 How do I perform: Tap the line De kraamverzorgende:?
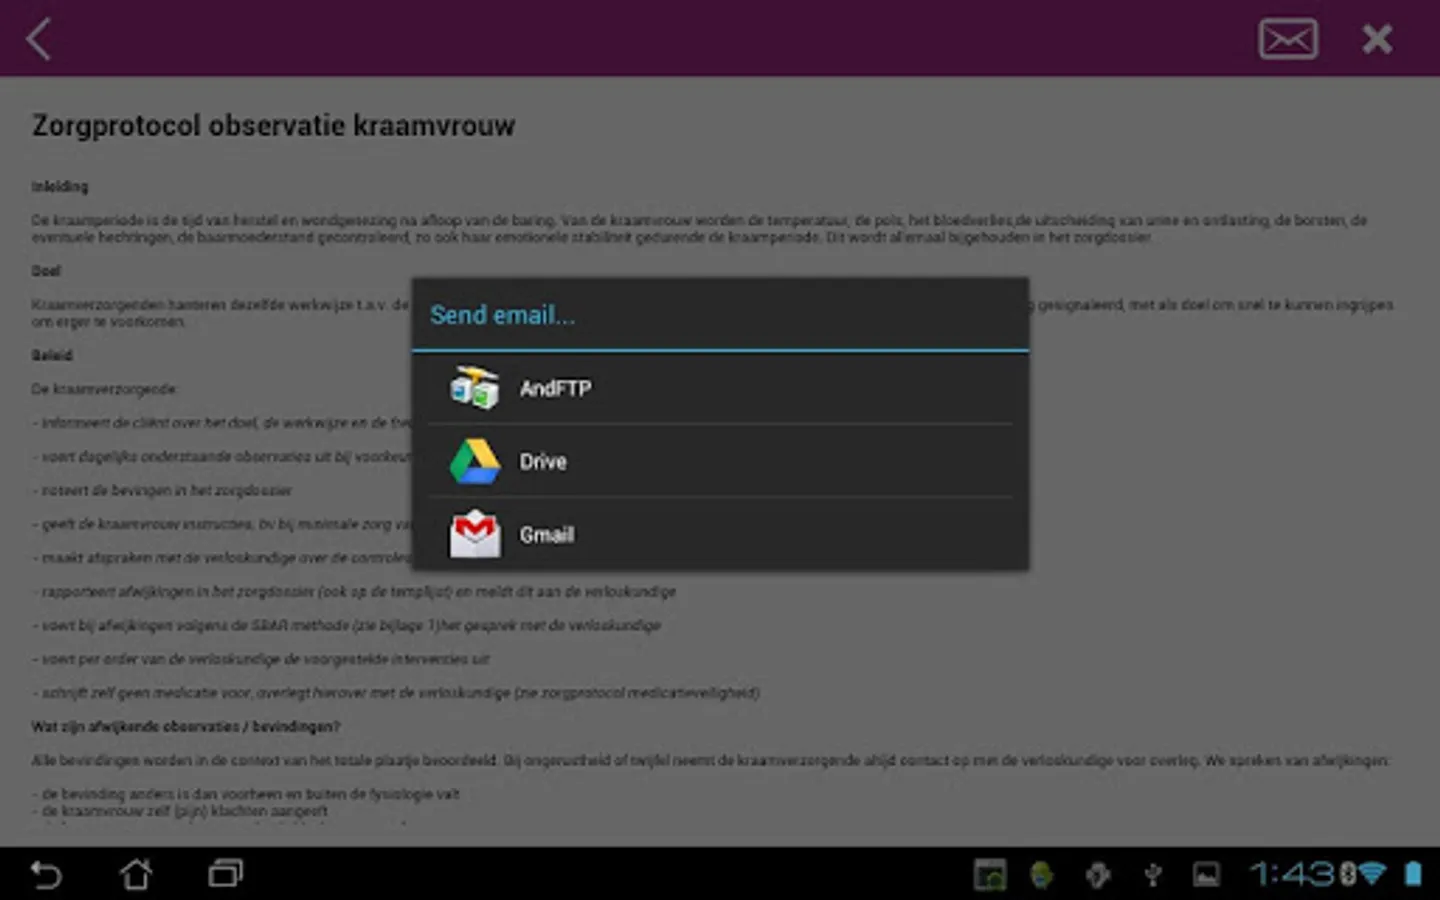tap(104, 389)
